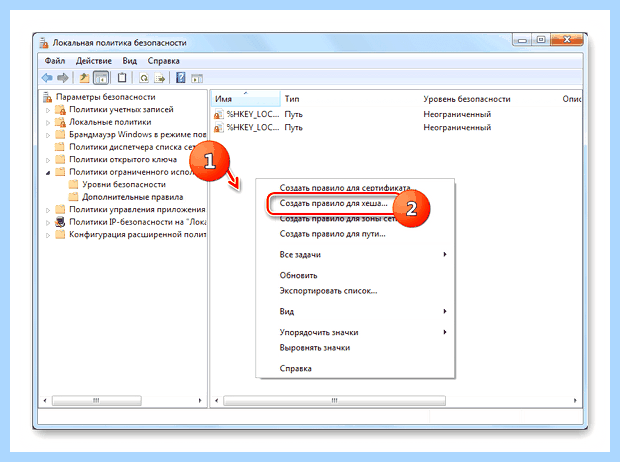Maximize the Локальная политика безопасности window
620x462 pixels.
click(x=541, y=40)
